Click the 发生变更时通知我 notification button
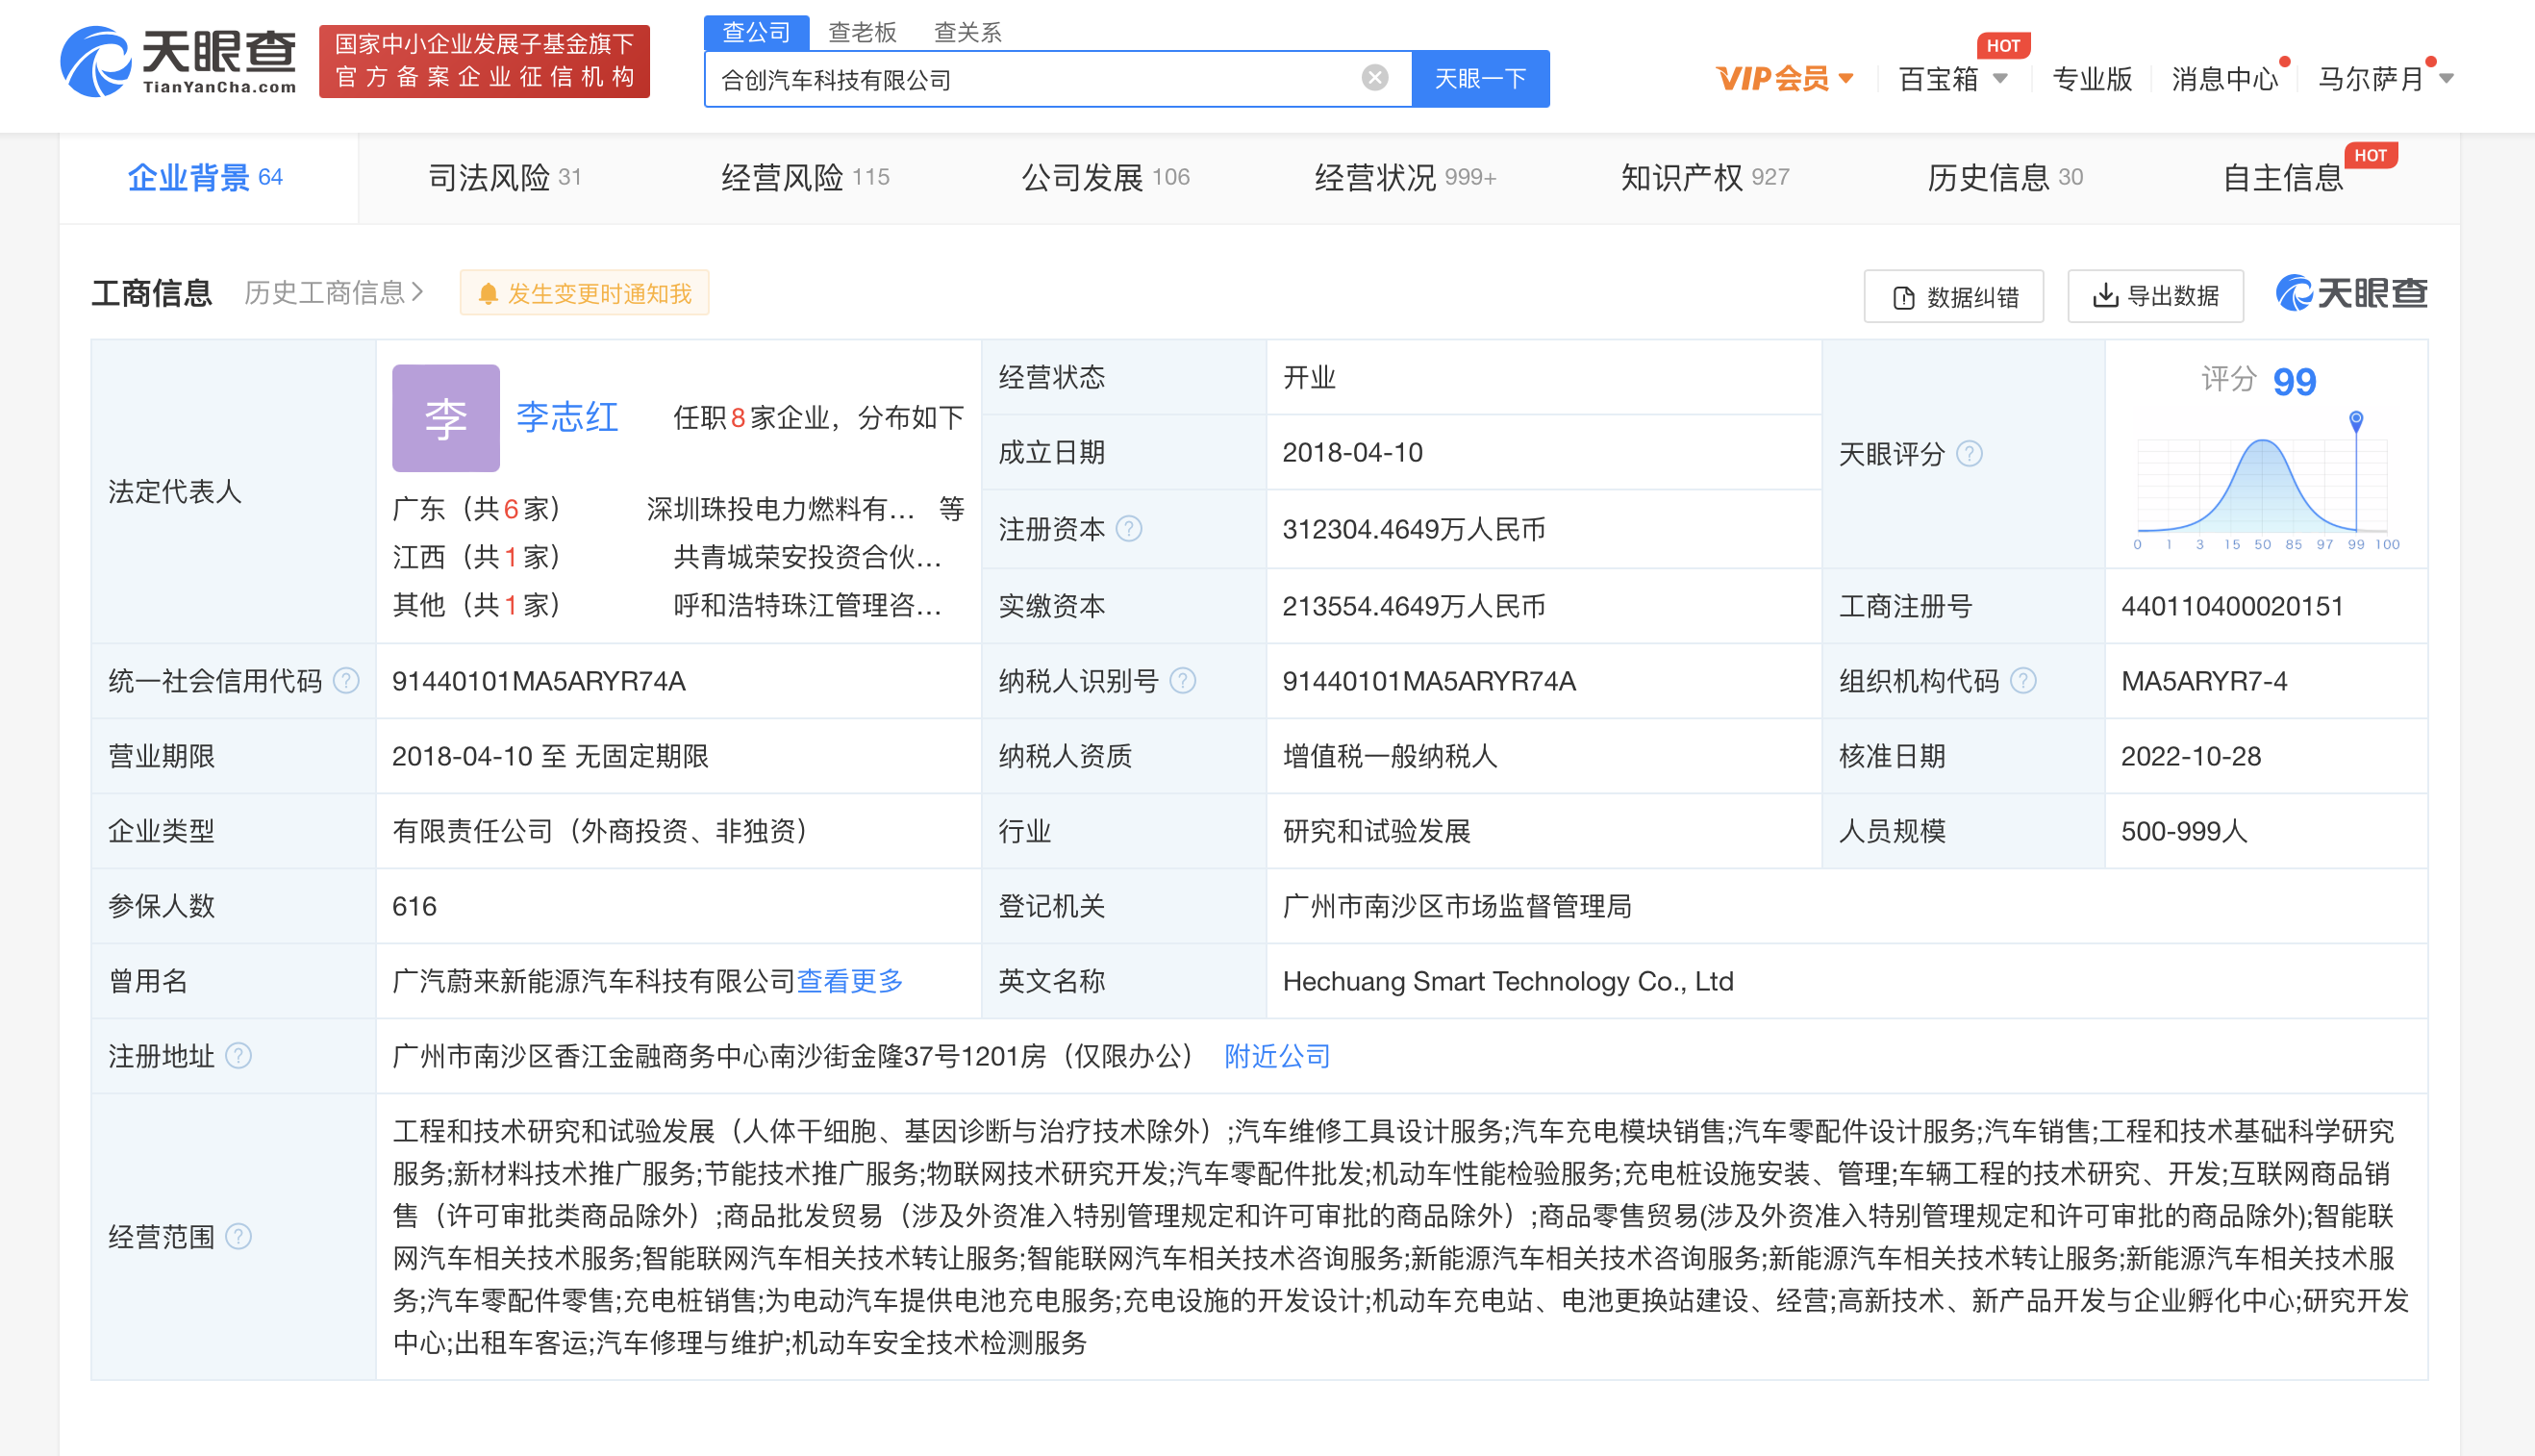 click(584, 293)
